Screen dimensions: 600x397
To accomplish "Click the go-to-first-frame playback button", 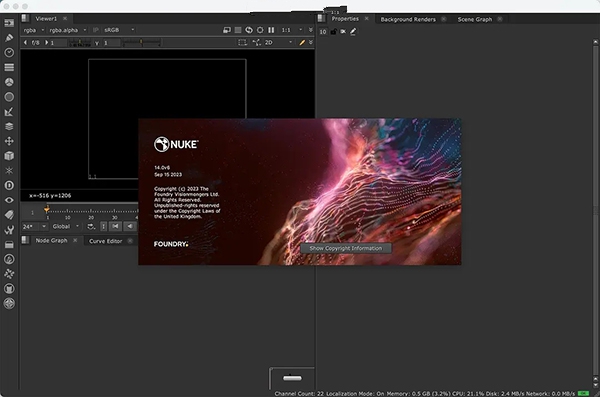I will [115, 227].
